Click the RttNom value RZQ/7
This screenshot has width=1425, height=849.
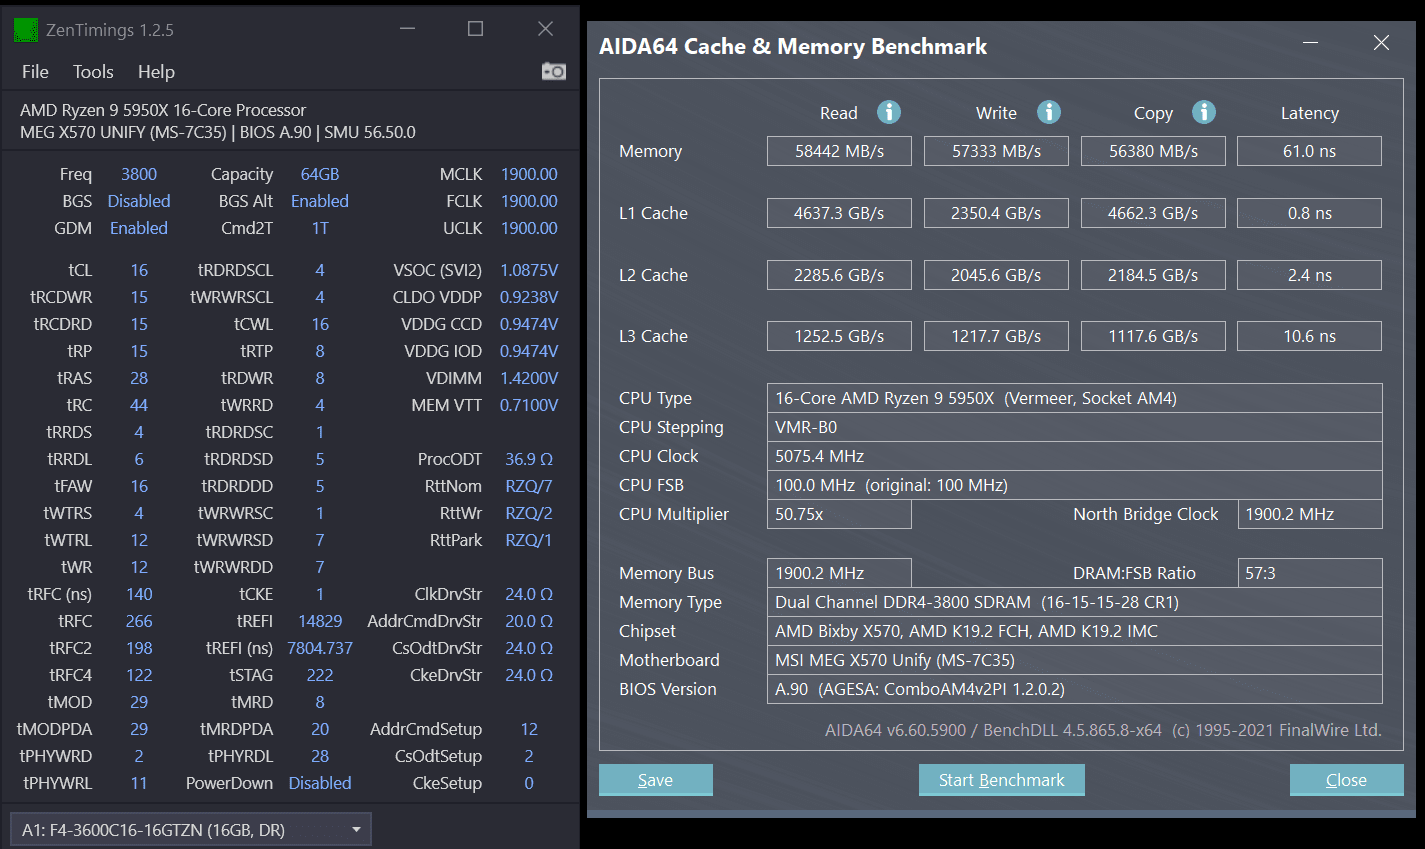(x=529, y=486)
